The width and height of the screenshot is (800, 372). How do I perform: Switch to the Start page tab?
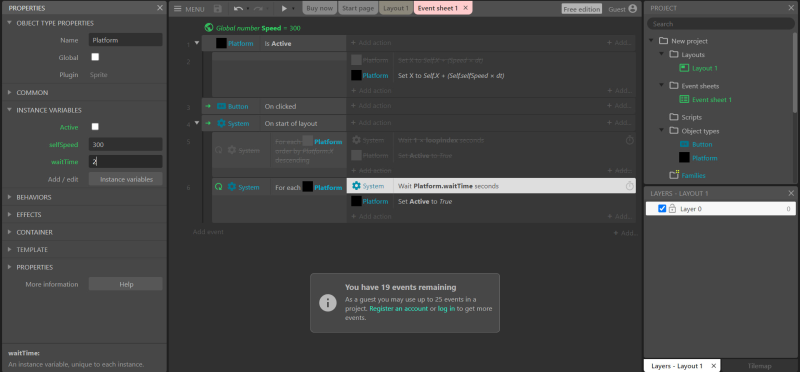point(358,8)
